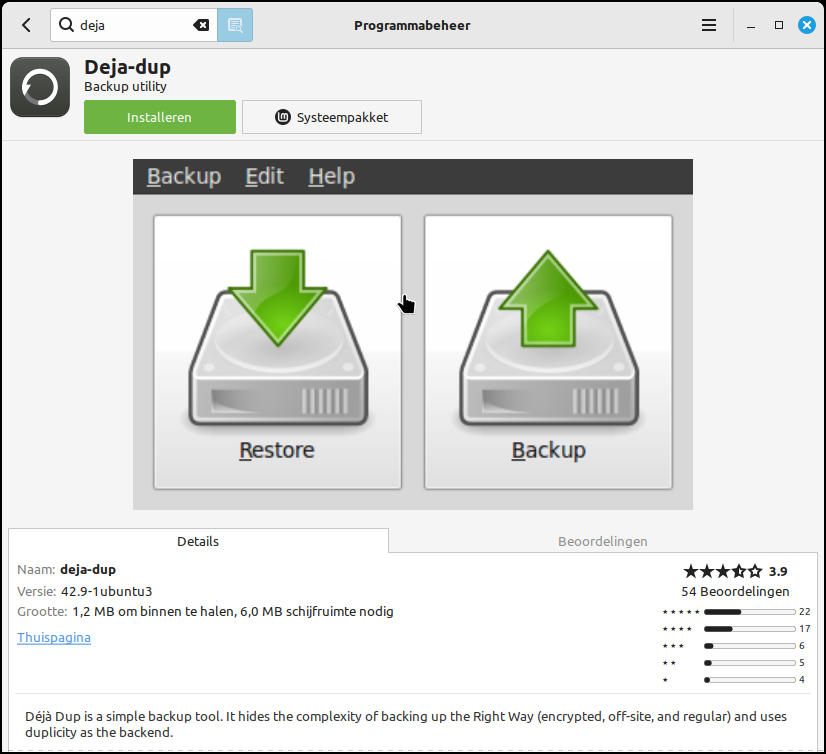Click the Systeempakket button

[x=332, y=117]
